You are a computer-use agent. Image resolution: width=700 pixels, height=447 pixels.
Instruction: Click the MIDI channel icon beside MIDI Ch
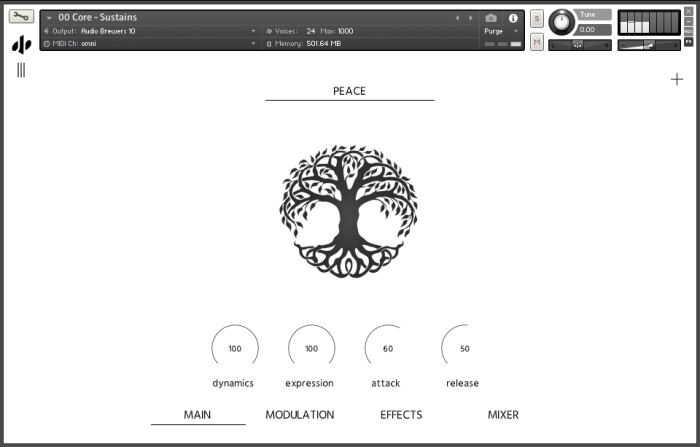coord(46,44)
